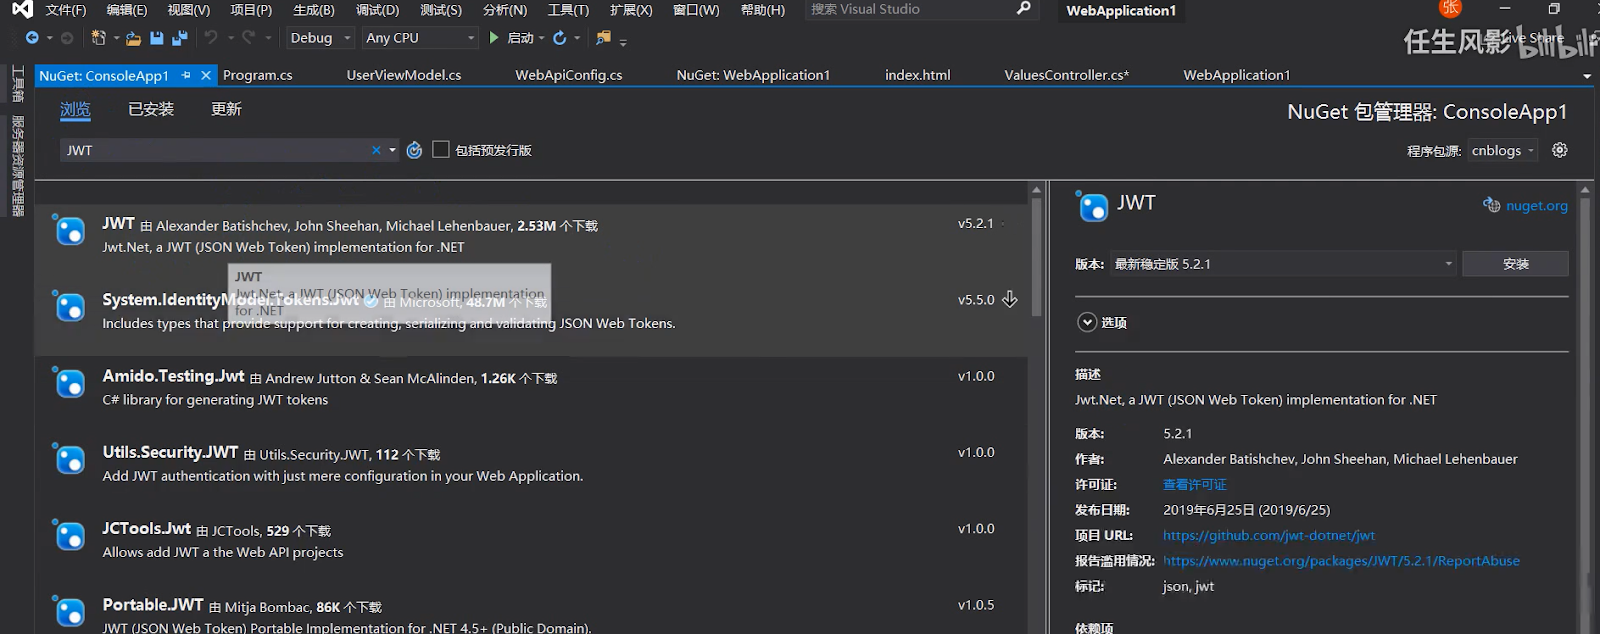Click the Redo arrow icon
This screenshot has height=634, width=1600.
click(x=248, y=38)
